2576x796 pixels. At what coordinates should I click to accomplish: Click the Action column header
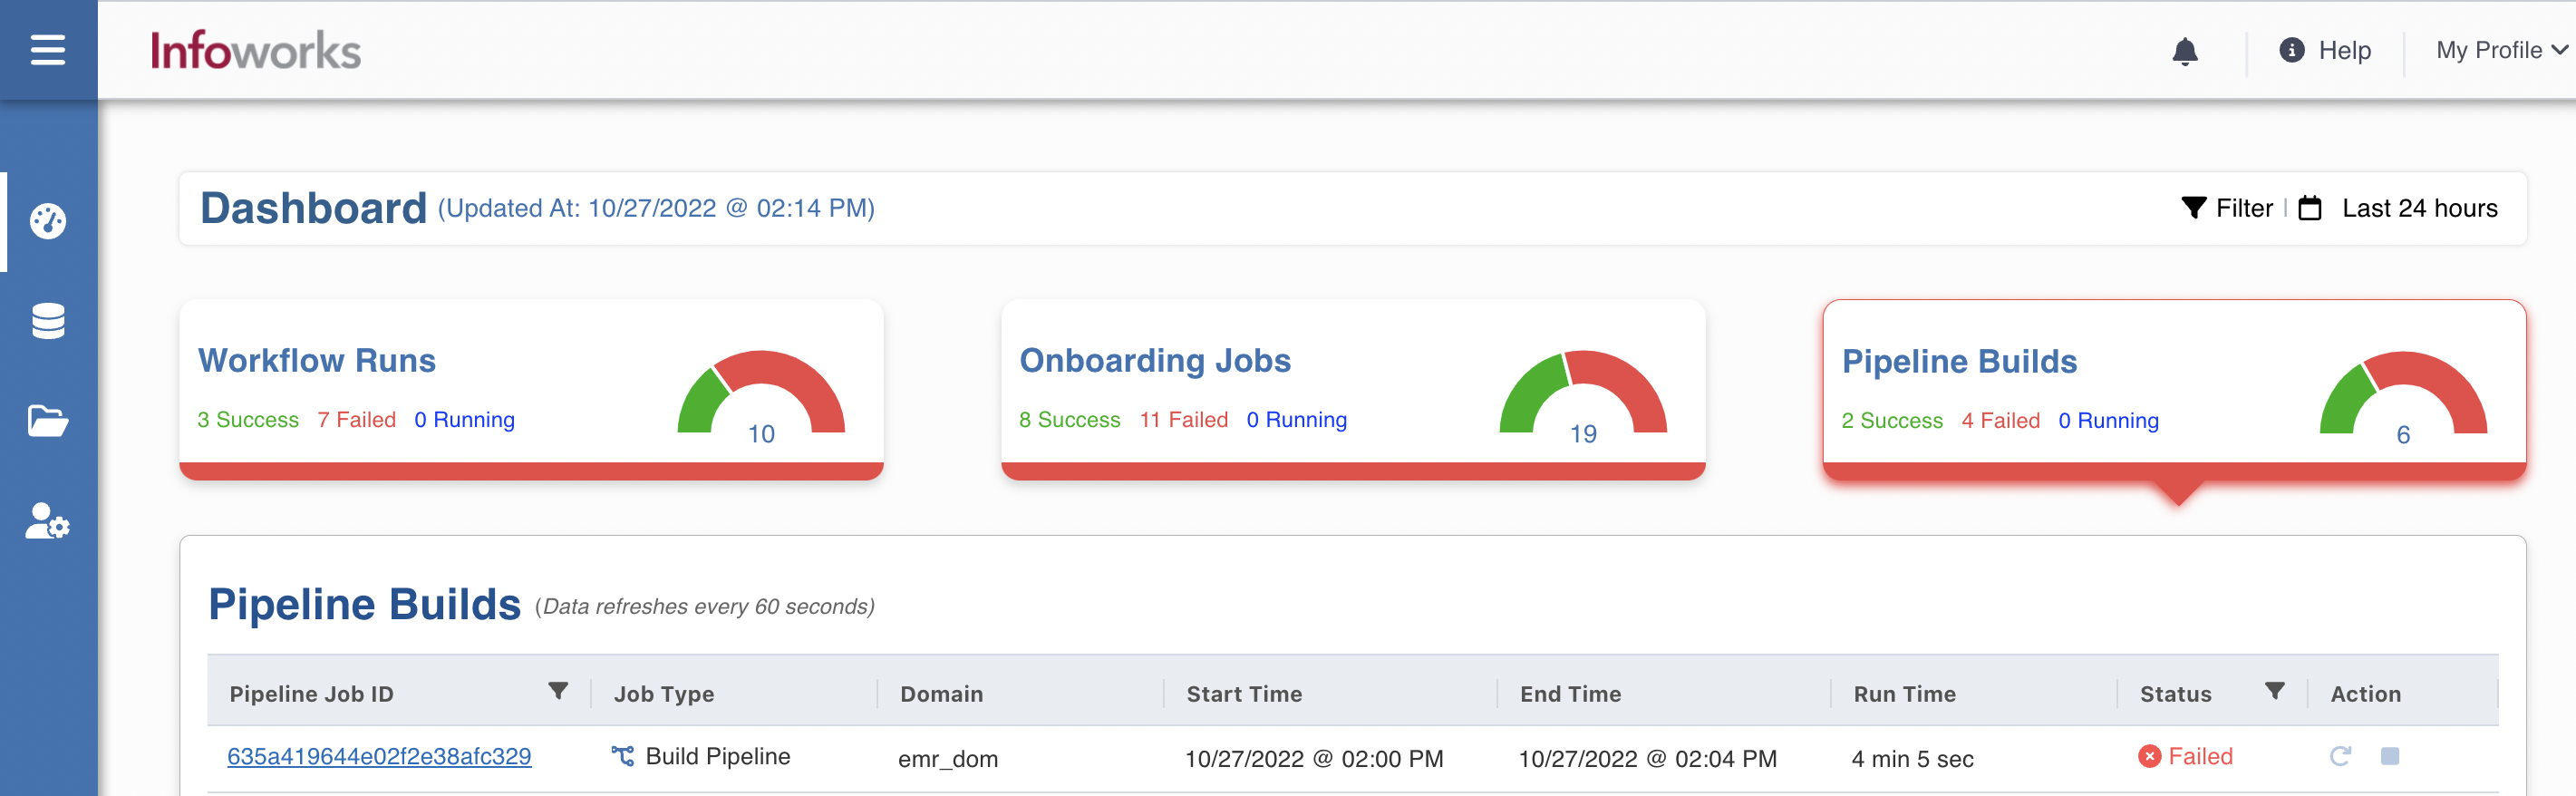click(2365, 693)
